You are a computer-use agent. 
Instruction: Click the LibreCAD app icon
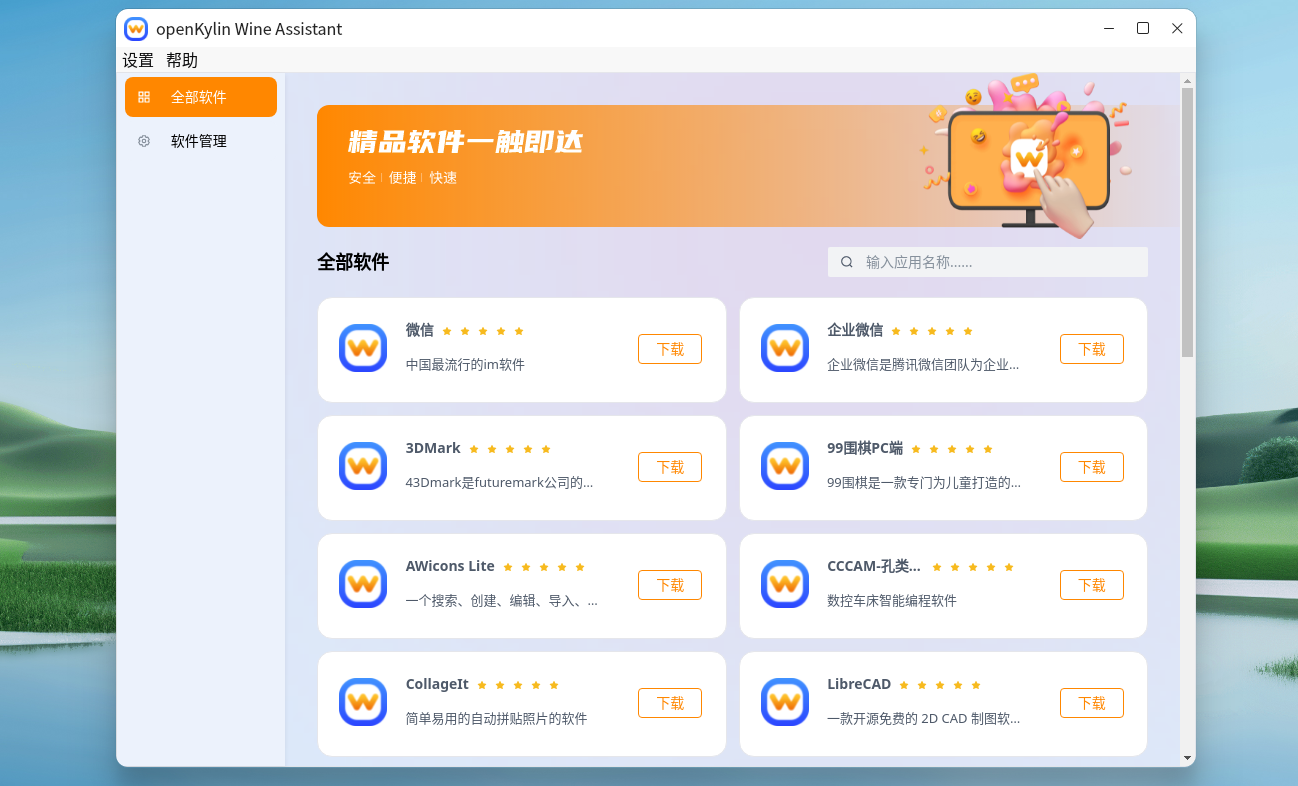coord(785,702)
